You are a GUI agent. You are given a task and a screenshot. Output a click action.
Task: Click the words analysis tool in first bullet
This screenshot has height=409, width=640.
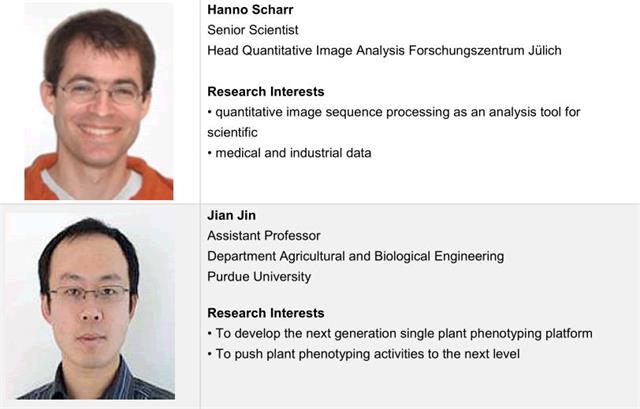(x=525, y=112)
